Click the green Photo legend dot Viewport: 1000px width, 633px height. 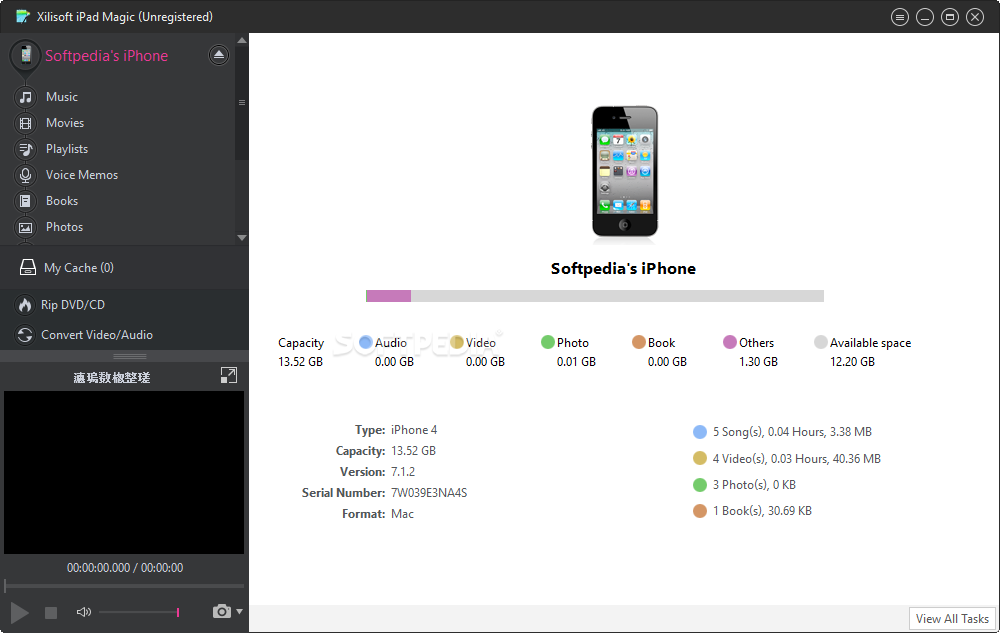pos(548,342)
